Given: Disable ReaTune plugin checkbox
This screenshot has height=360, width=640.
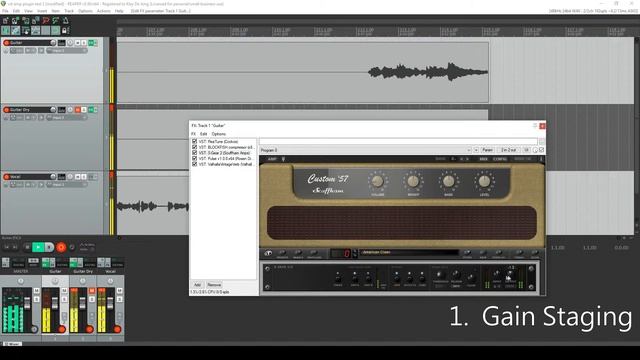Looking at the screenshot, I should point(194,141).
